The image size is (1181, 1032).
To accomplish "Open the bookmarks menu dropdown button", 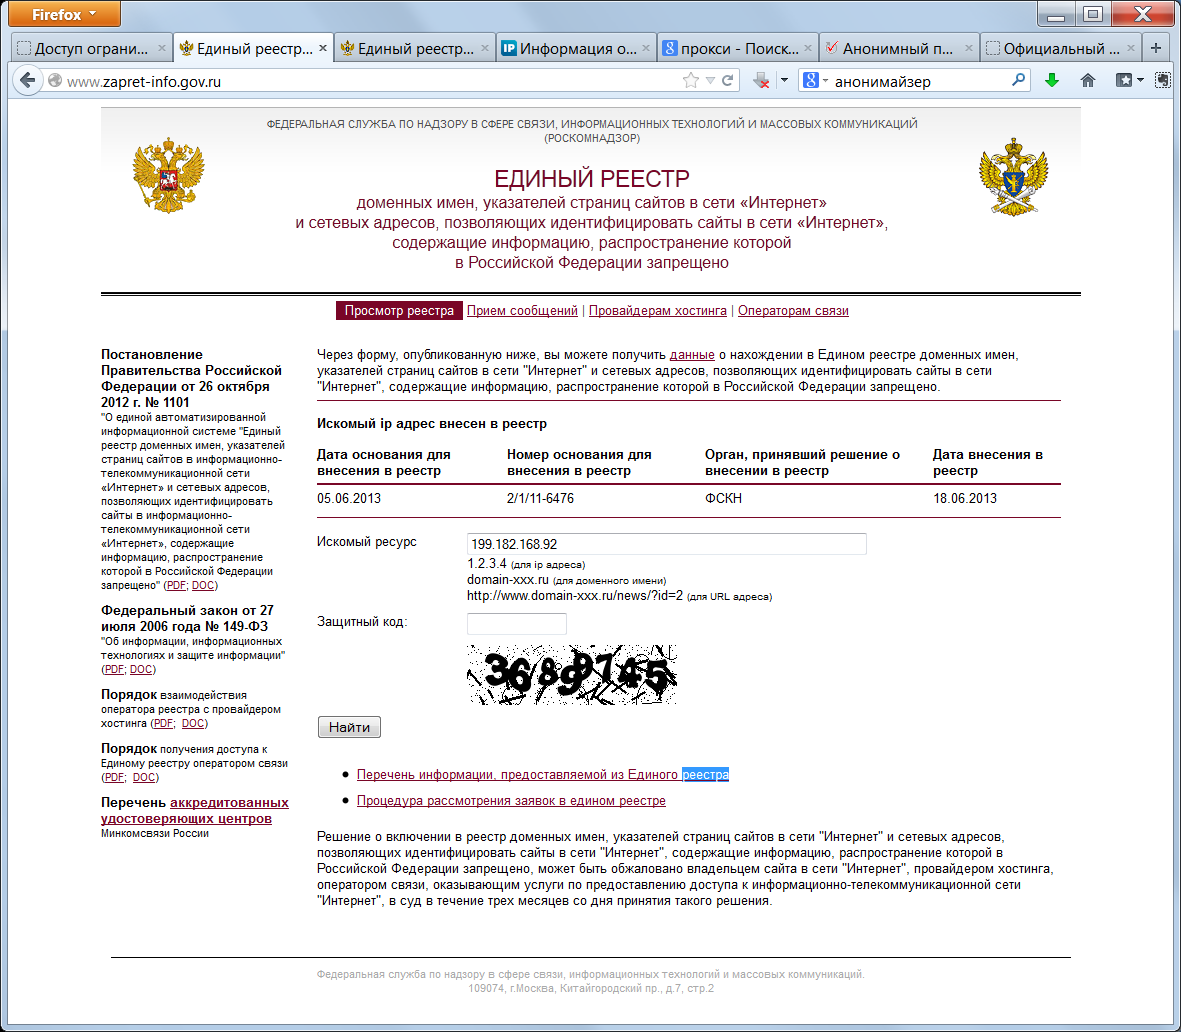I will click(1129, 81).
